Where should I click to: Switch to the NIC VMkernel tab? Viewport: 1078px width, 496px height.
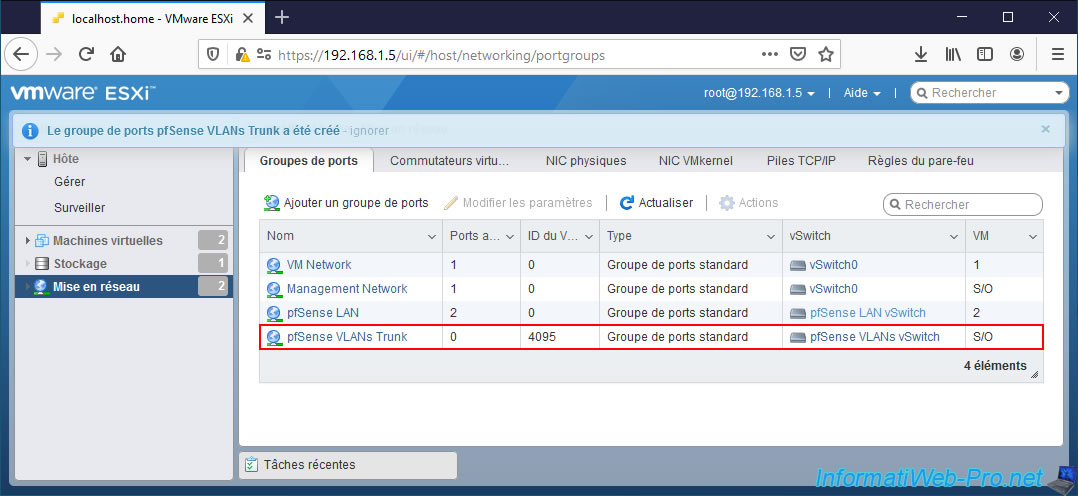pos(695,160)
